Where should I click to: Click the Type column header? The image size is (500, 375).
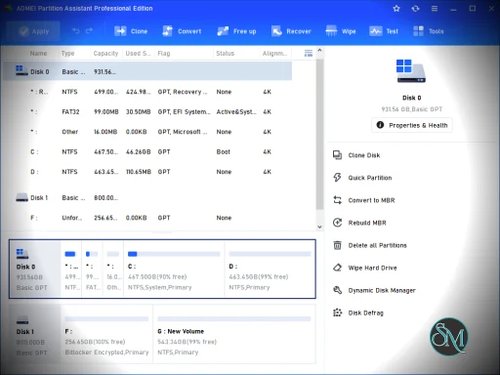[68, 53]
